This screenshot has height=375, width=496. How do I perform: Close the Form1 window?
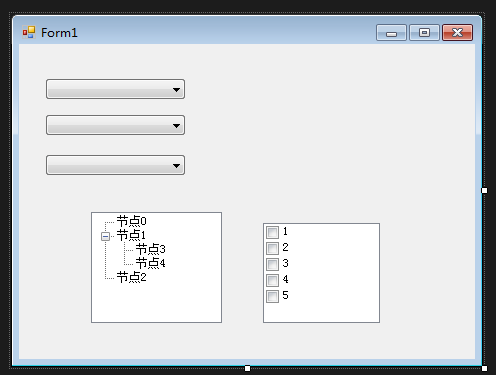click(x=457, y=32)
